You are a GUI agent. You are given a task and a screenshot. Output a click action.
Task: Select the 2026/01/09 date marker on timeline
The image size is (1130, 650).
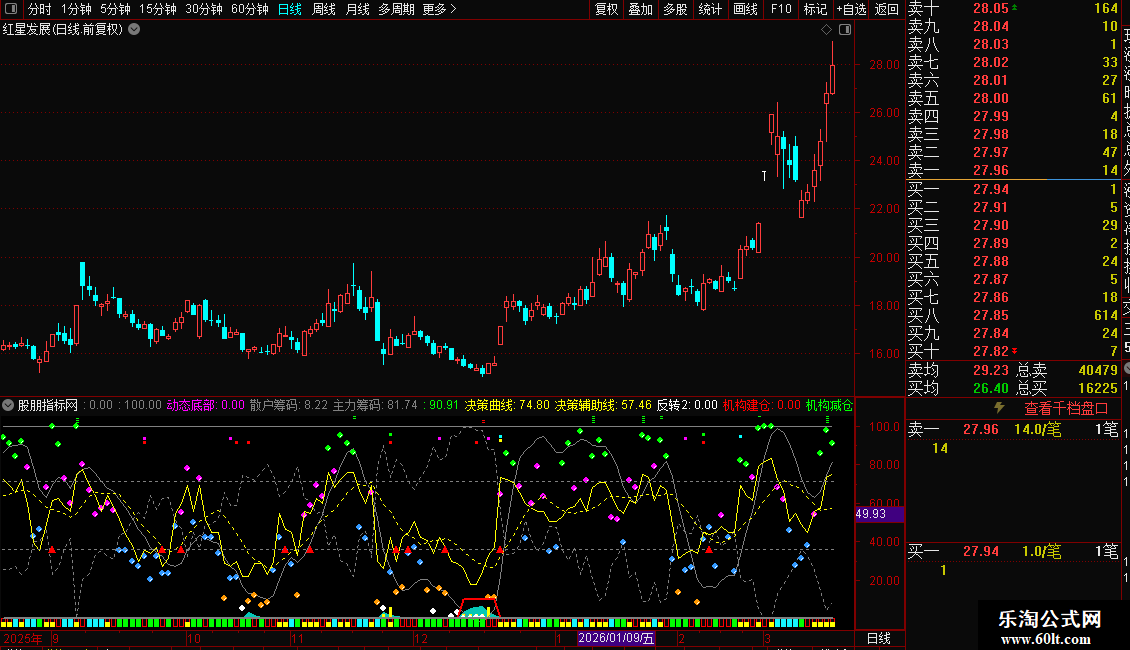pos(616,638)
